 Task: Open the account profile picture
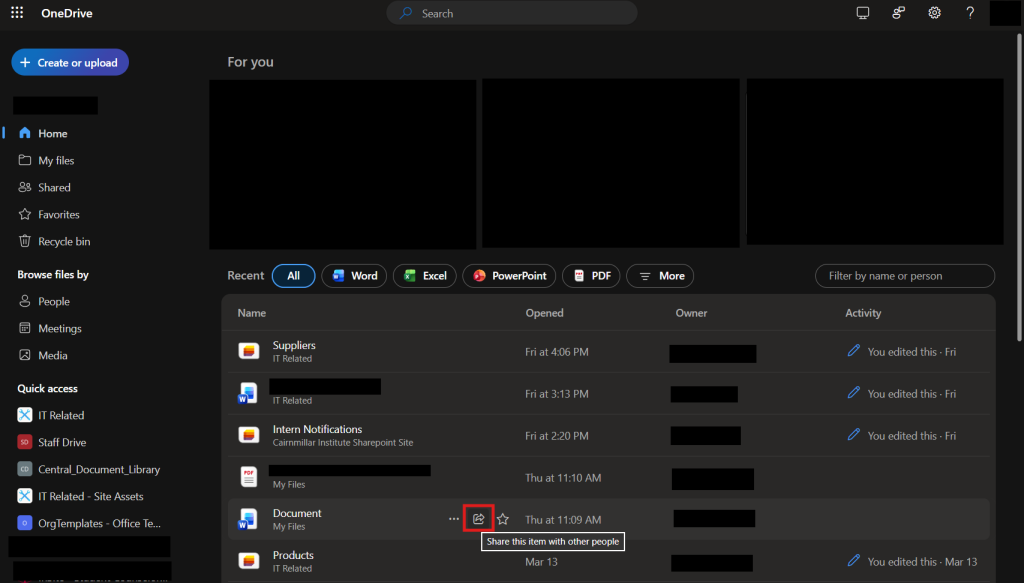coord(1005,13)
